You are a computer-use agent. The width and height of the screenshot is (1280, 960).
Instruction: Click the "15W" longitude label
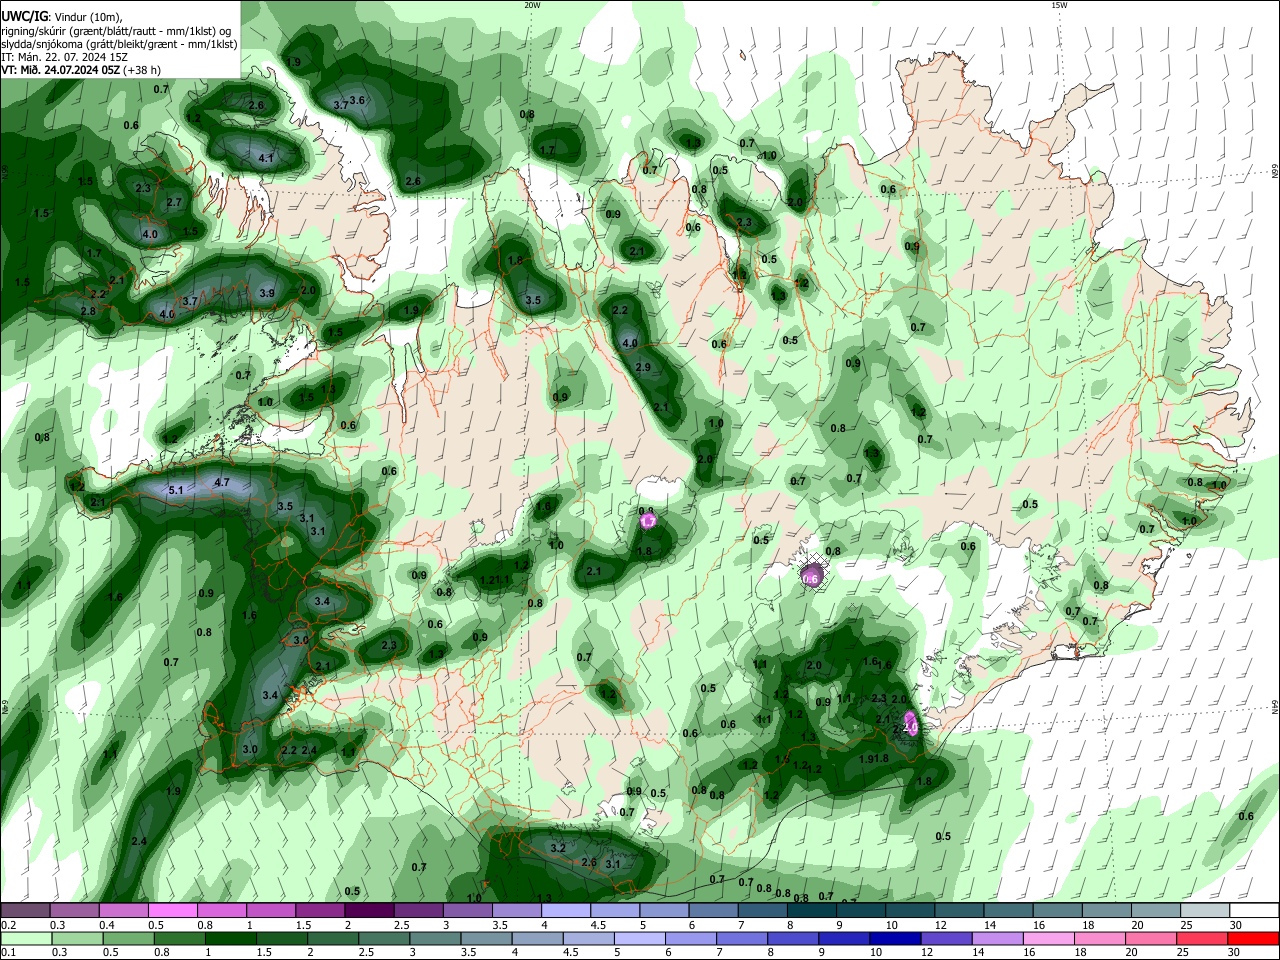[1059, 5]
